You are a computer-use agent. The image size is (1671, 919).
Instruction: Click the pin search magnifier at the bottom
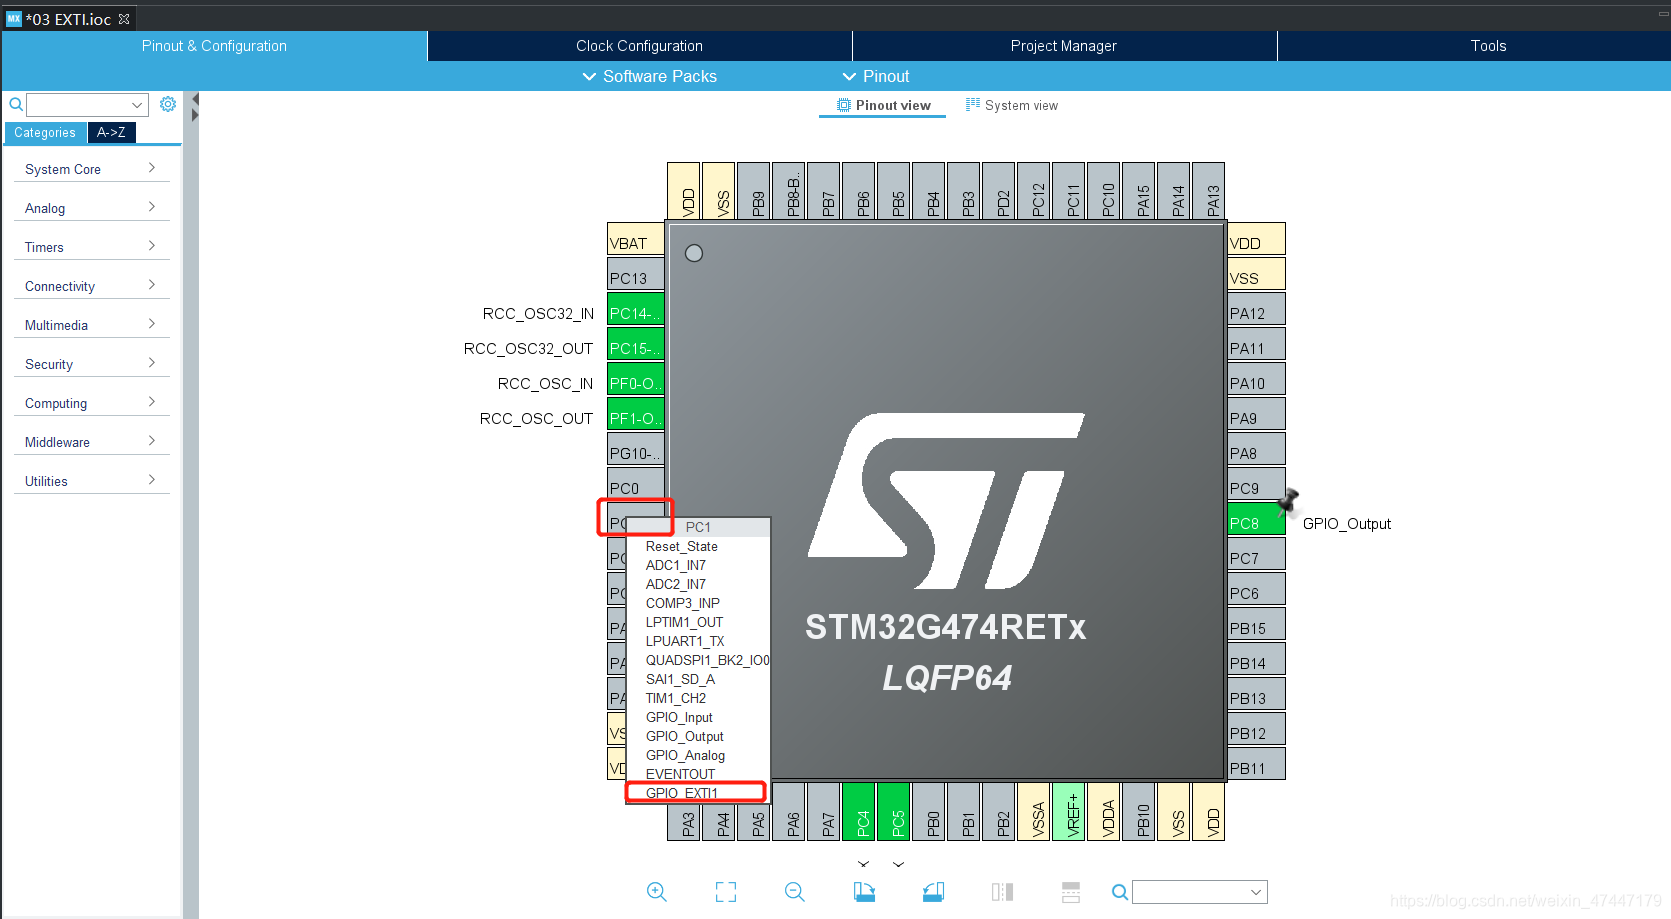click(x=1120, y=892)
